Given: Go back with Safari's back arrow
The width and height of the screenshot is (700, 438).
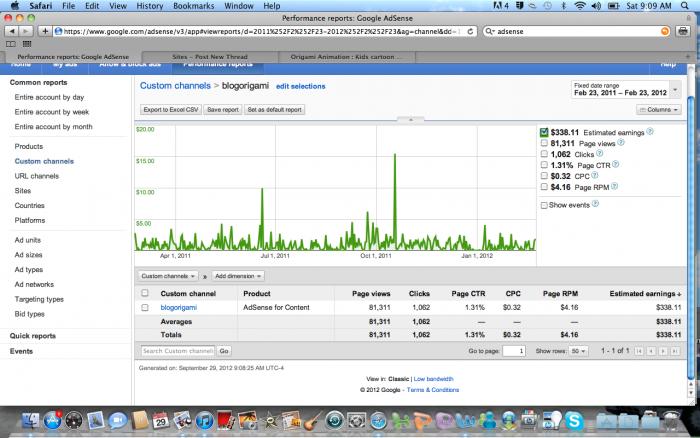Looking at the screenshot, I should coord(12,31).
